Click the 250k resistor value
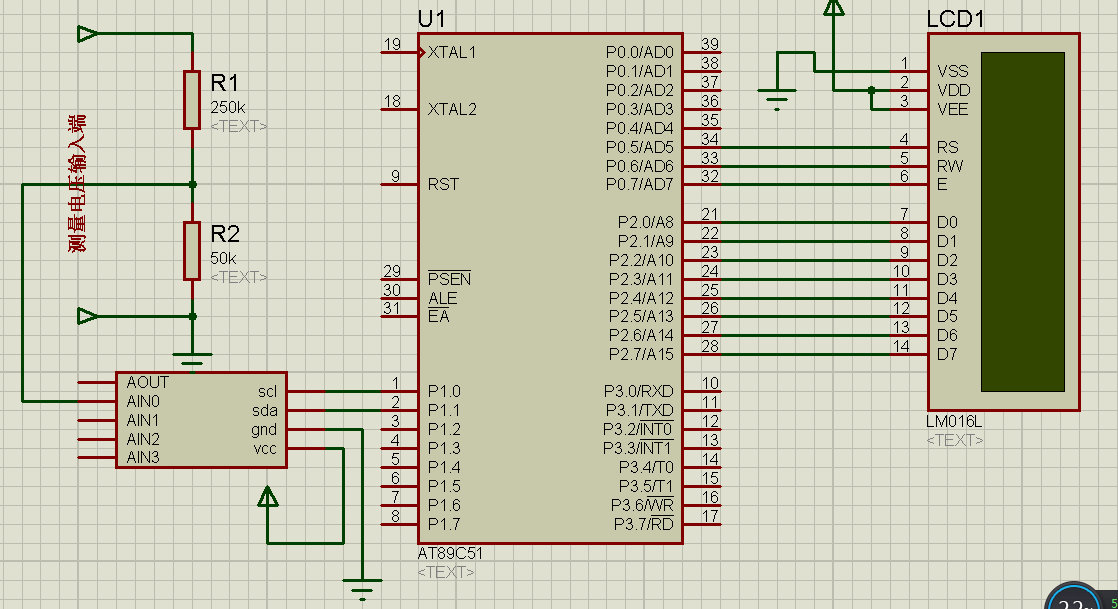Screen dimensions: 1118x609 pyautogui.click(x=227, y=108)
